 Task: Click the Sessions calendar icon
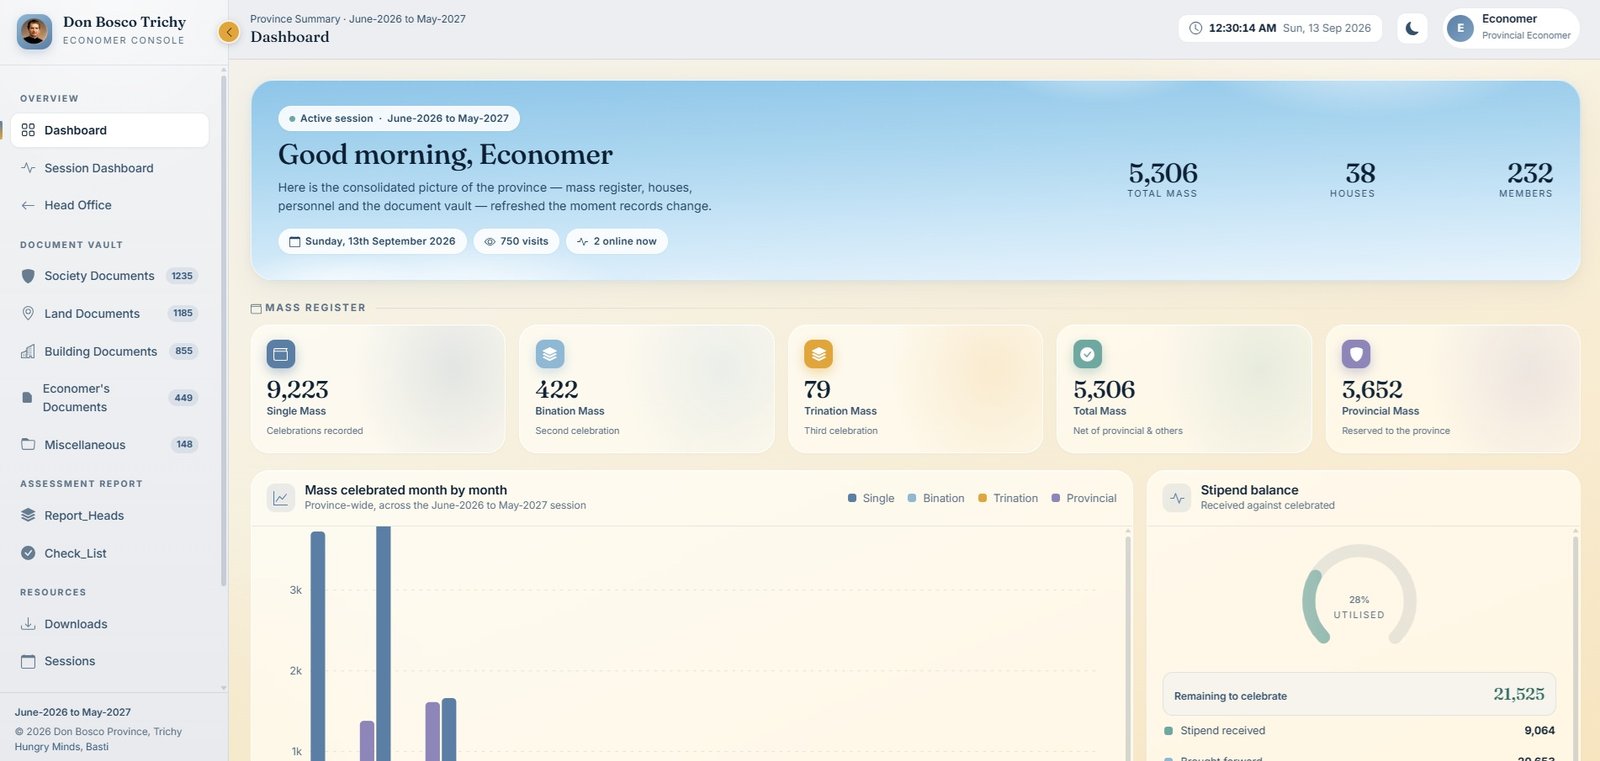28,661
